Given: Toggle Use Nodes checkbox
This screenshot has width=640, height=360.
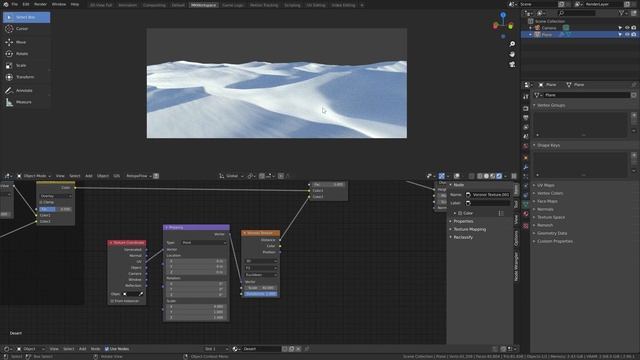Looking at the screenshot, I should tap(107, 349).
